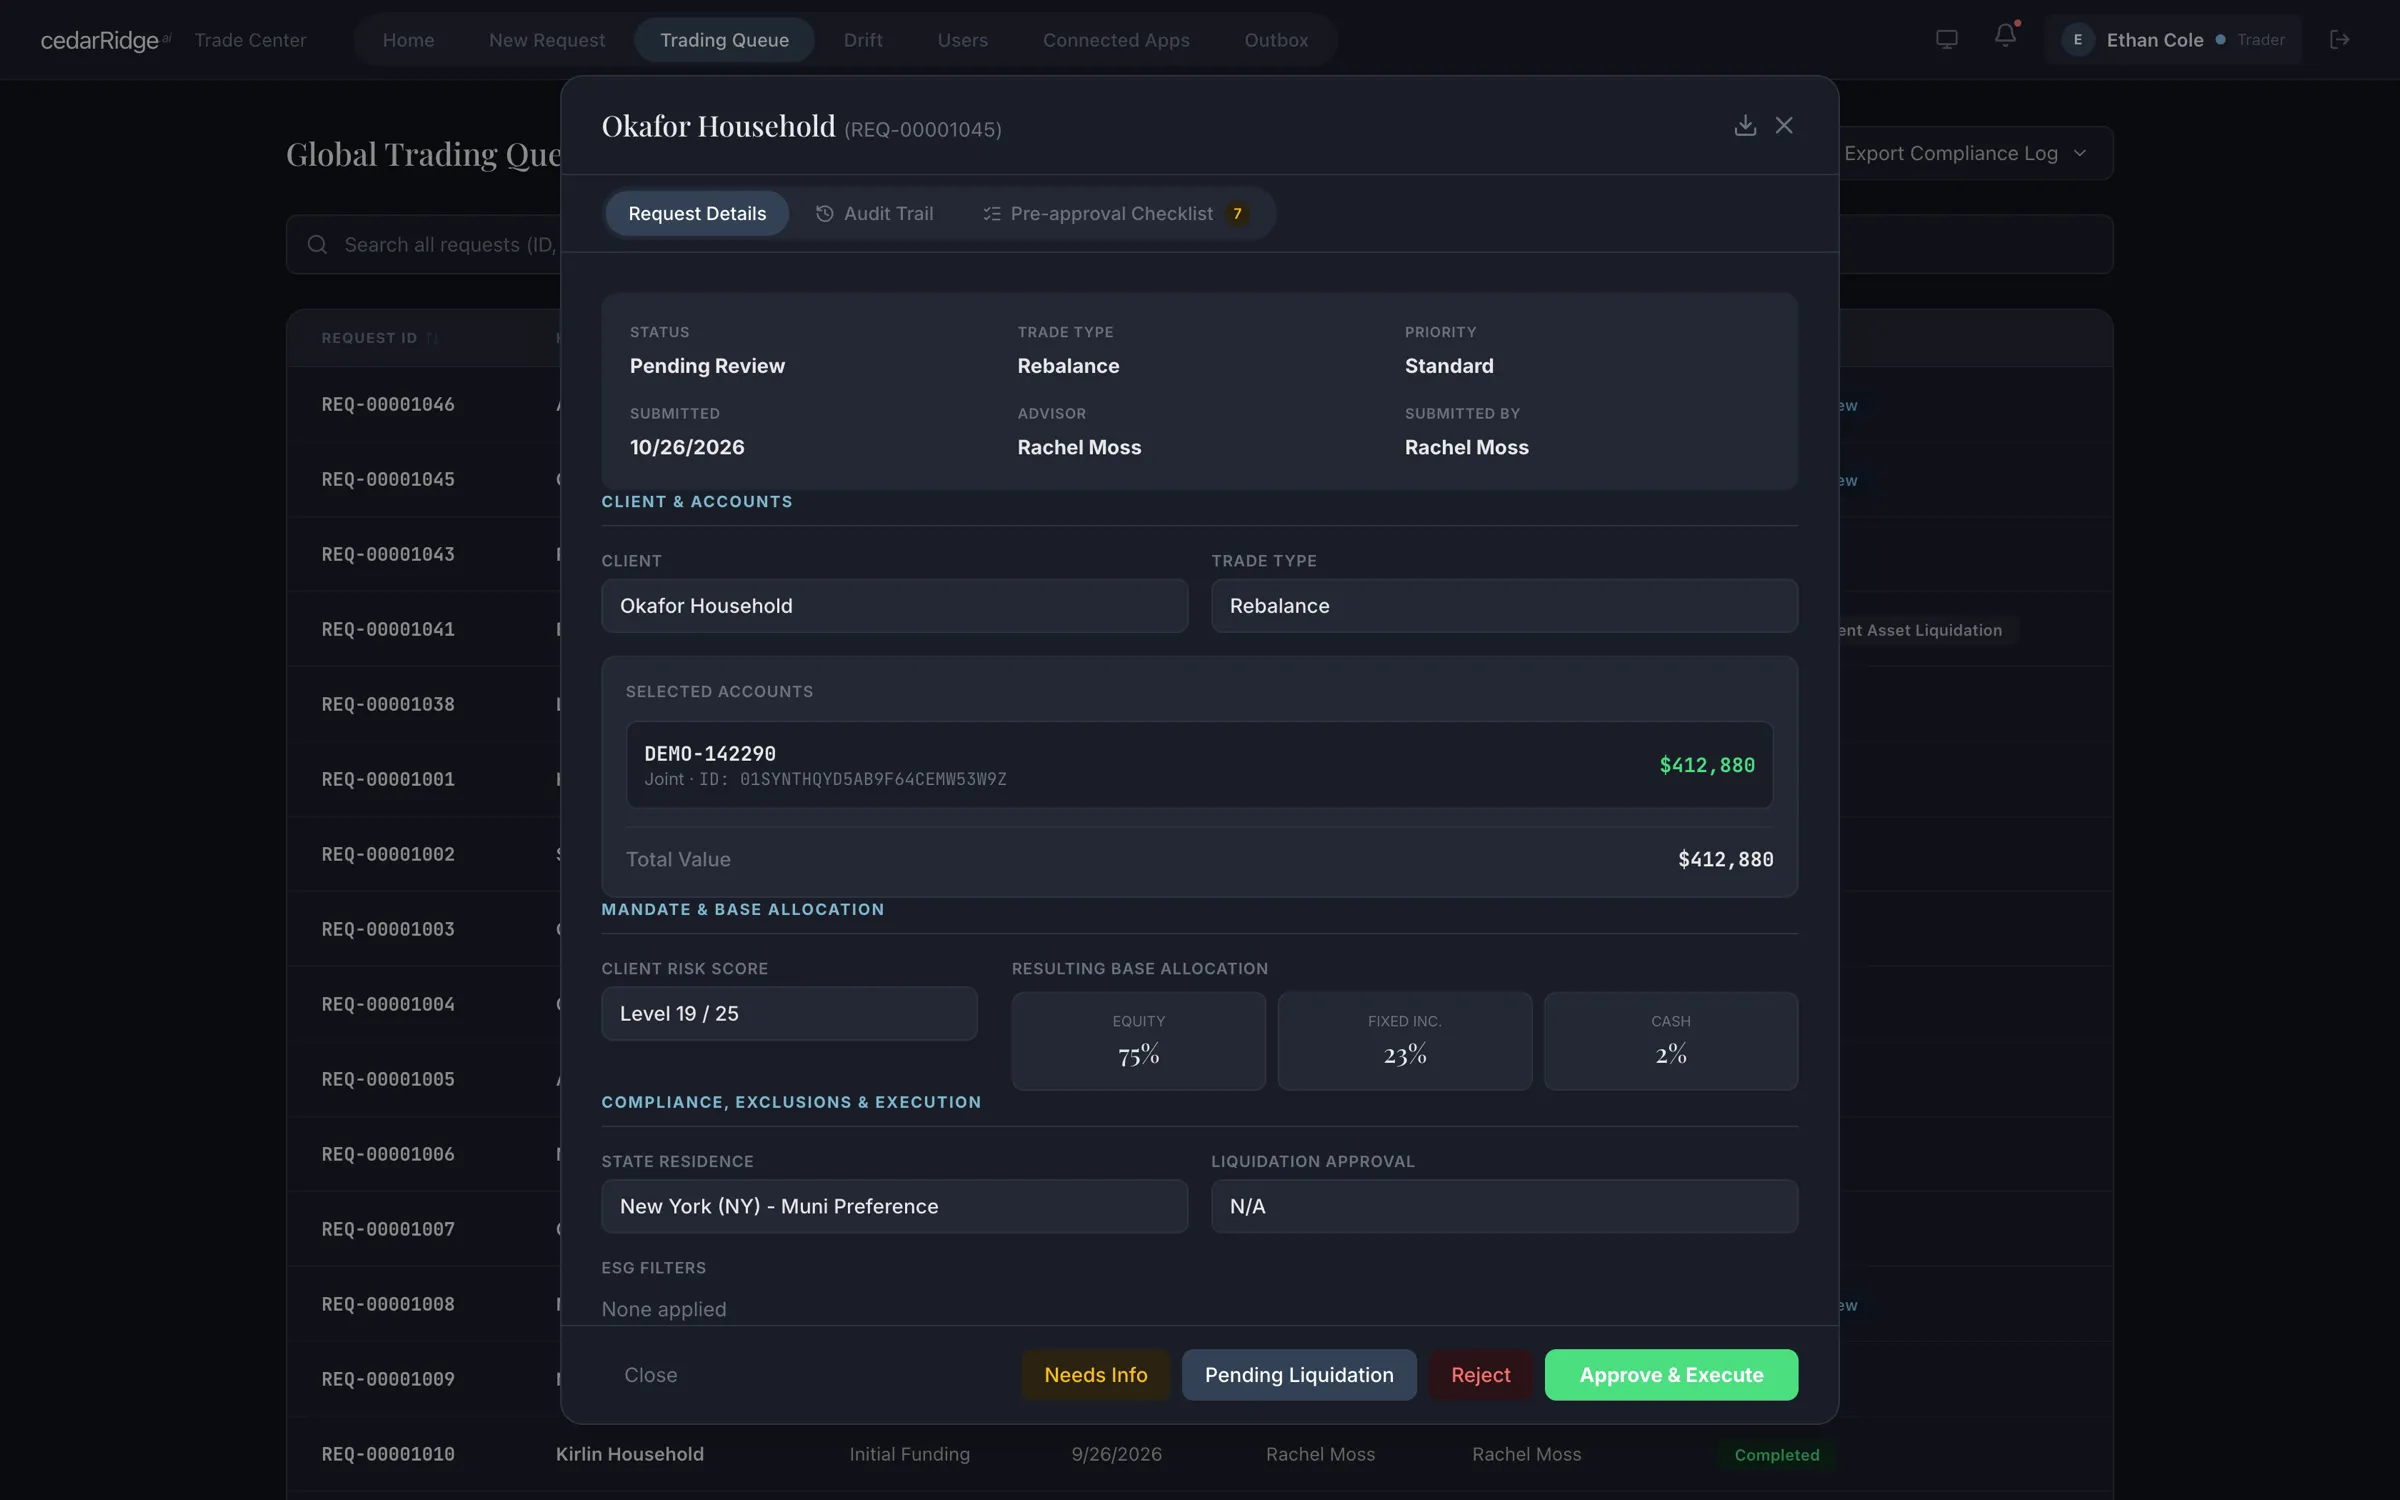Click REQ-00001045 in the queue
The width and height of the screenshot is (2400, 1500).
point(388,479)
